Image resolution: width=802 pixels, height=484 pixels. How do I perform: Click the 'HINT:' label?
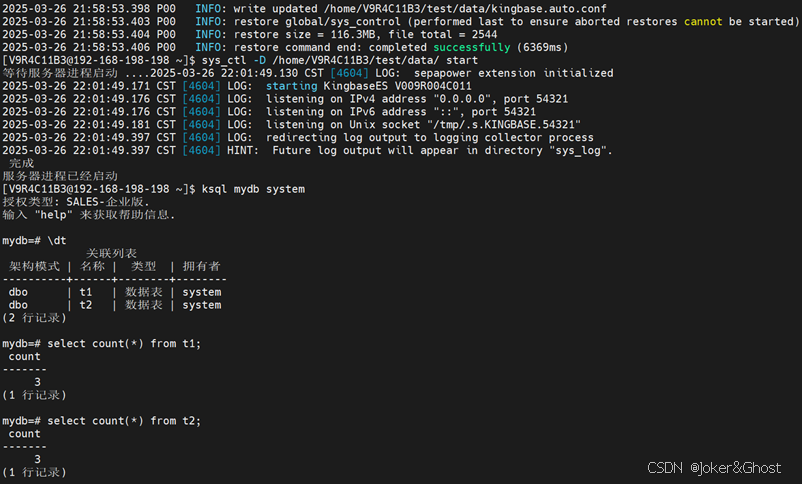click(x=243, y=150)
